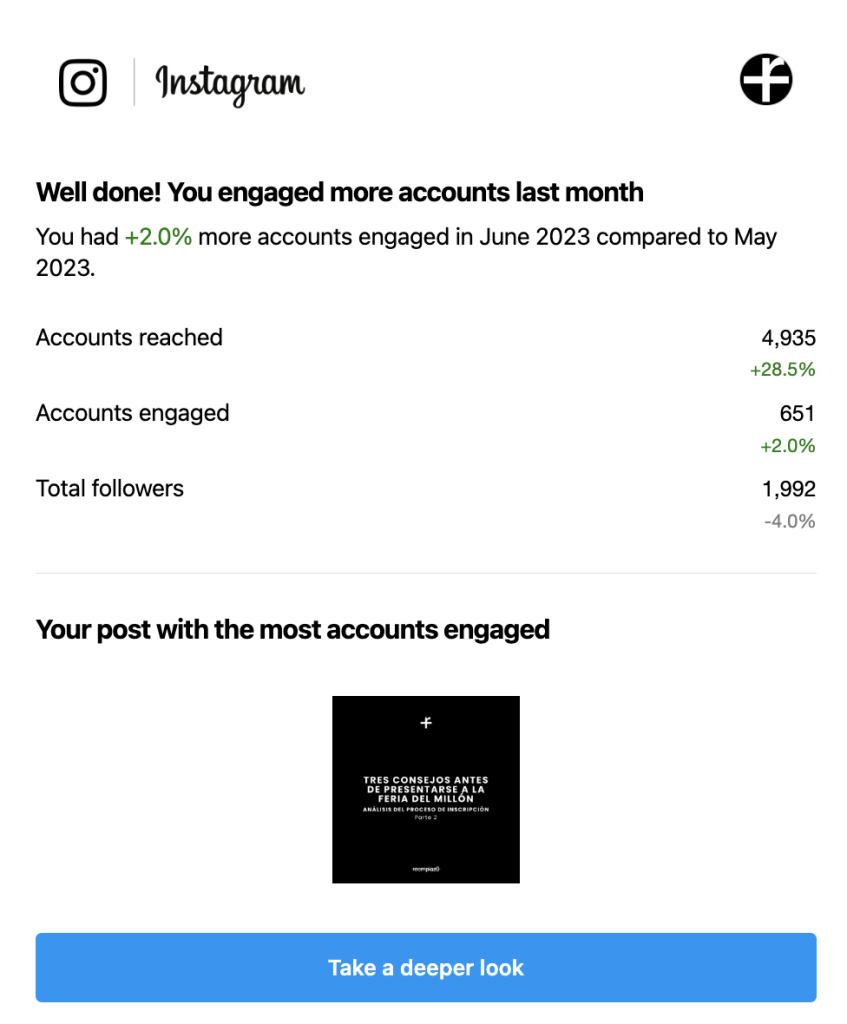Screen dimensions: 847x1024
Task: Select the Accounts engaged label
Action: [132, 413]
